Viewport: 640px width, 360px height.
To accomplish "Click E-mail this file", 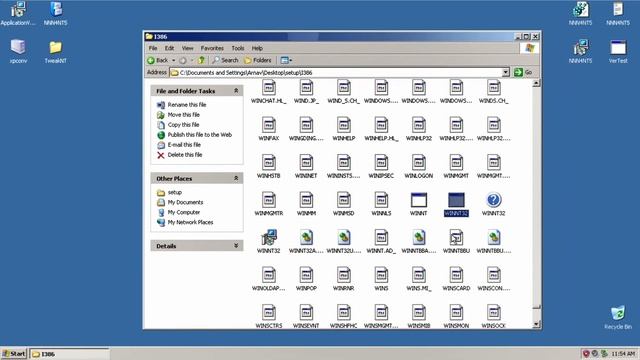I will click(x=184, y=145).
